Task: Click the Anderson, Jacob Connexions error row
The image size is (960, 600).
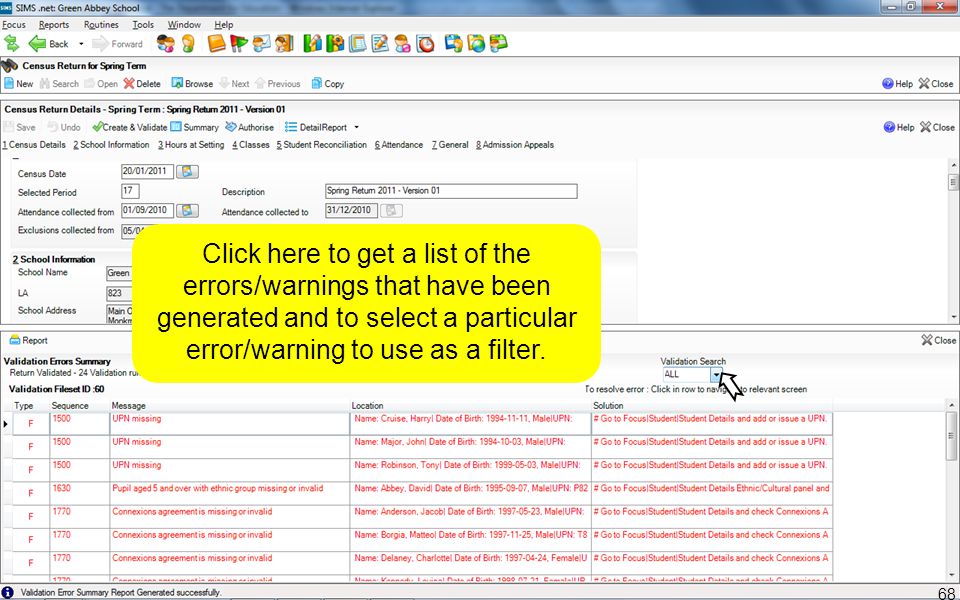Action: (422, 517)
